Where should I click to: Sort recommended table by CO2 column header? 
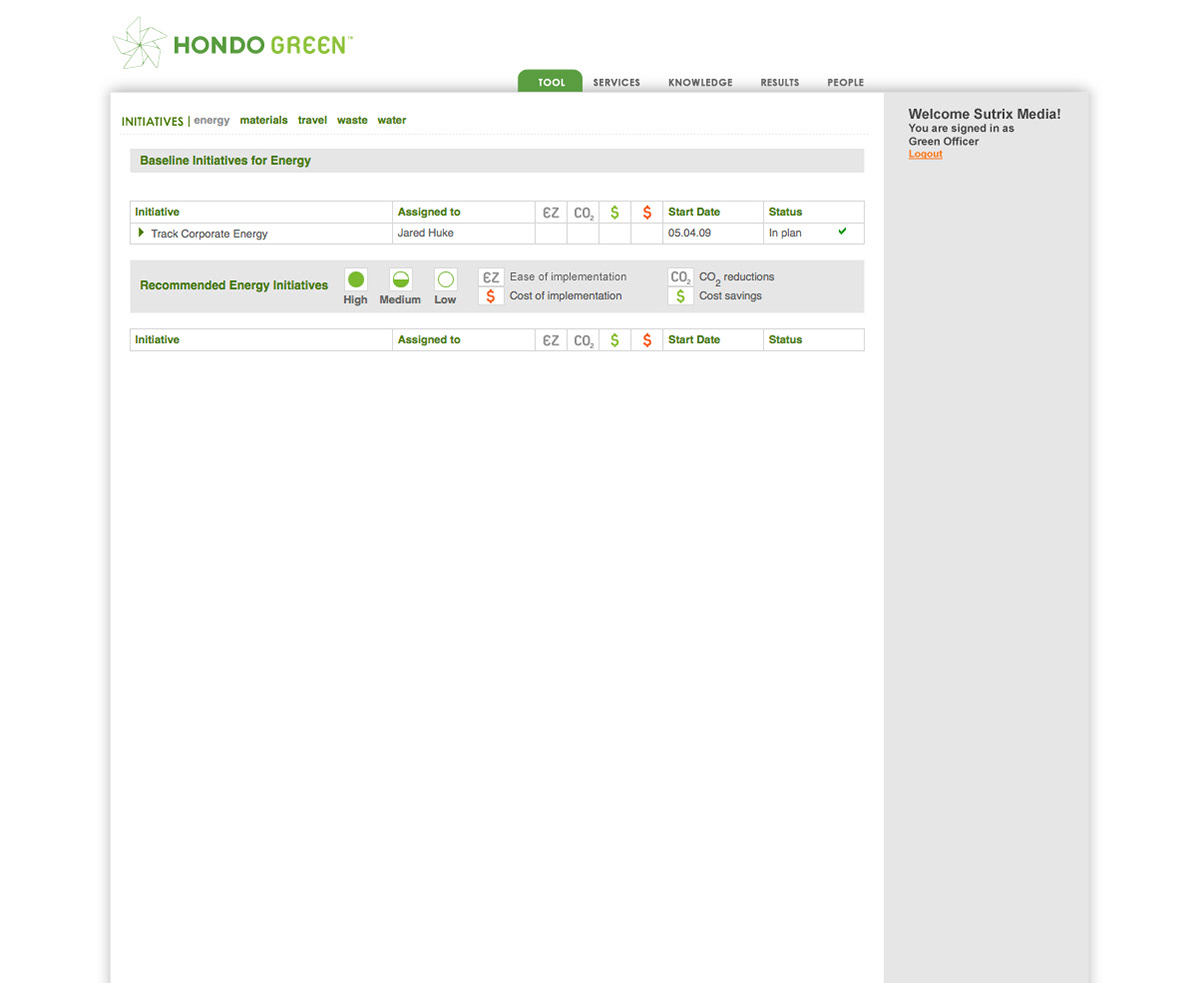click(x=583, y=340)
